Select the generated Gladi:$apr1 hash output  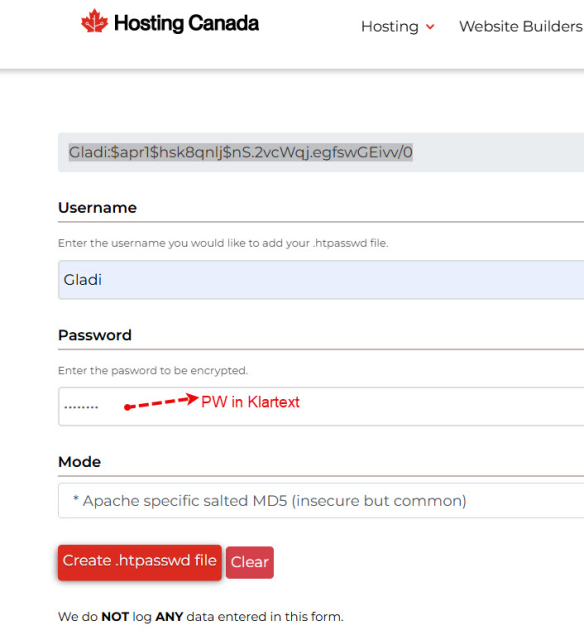click(241, 152)
